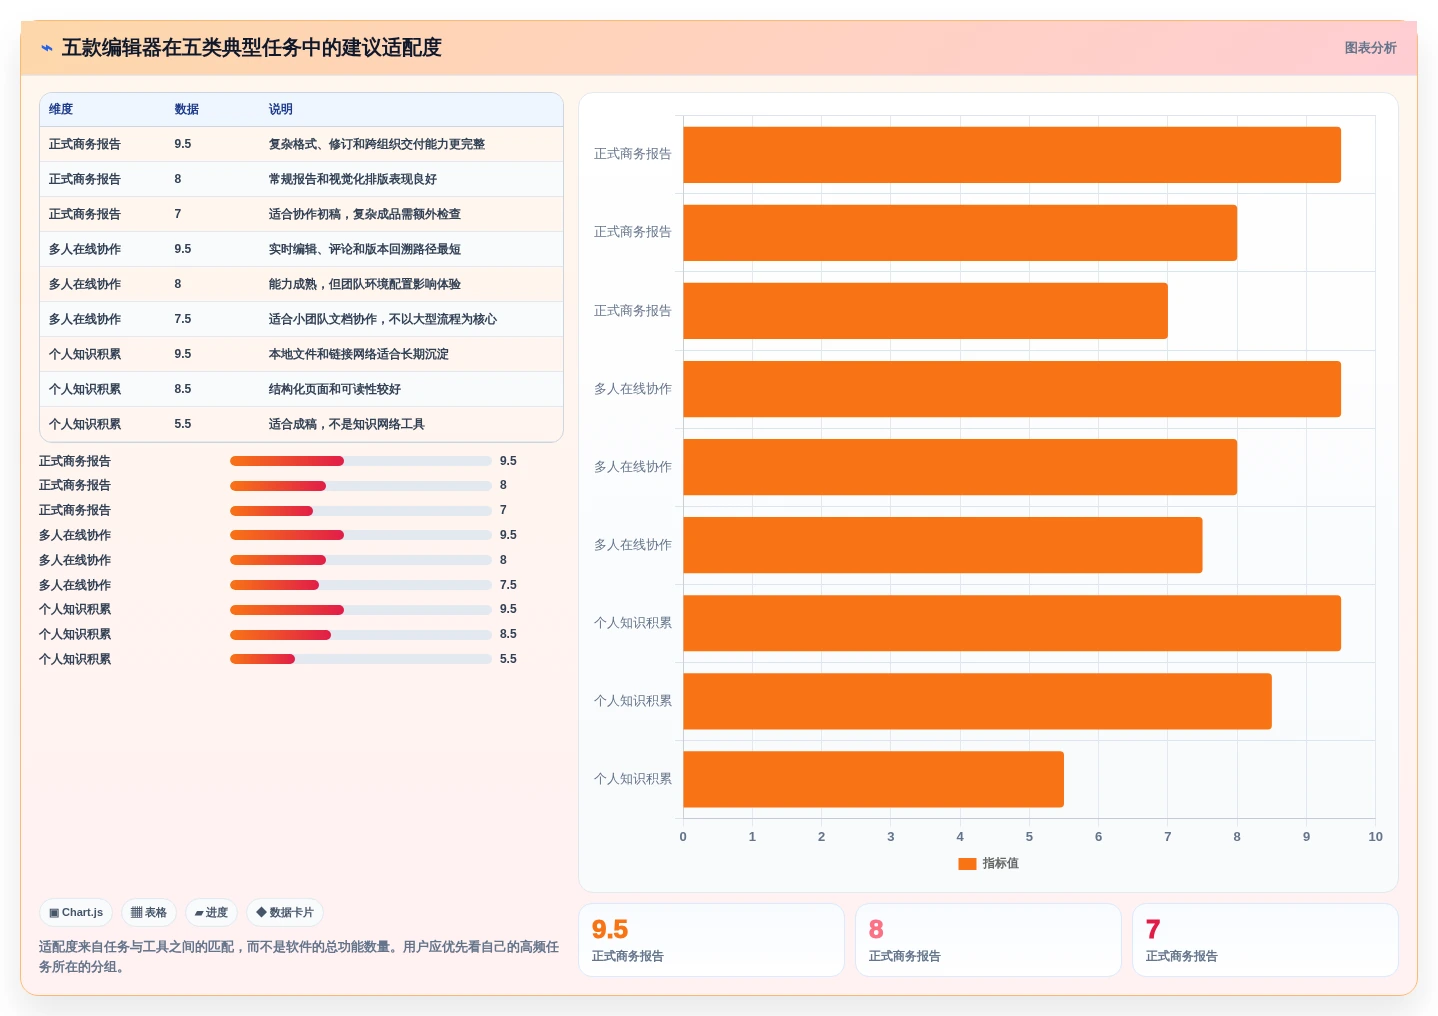Click the 8.5 value in the table
1438x1016 pixels.
(x=182, y=389)
